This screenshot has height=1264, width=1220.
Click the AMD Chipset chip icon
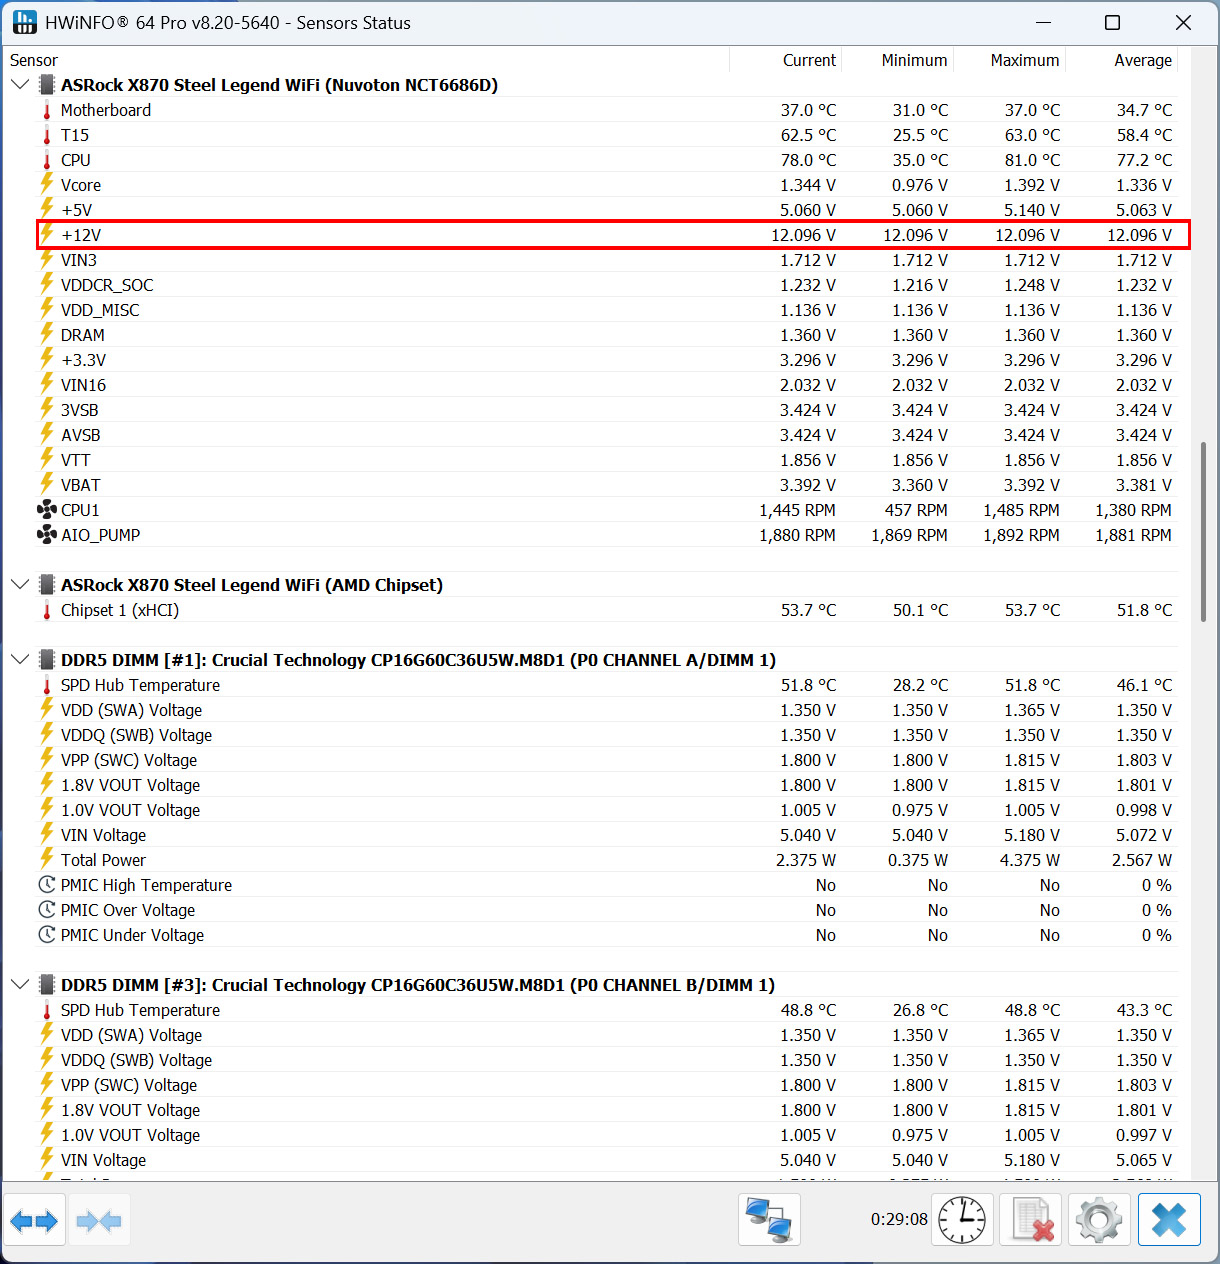pos(47,585)
